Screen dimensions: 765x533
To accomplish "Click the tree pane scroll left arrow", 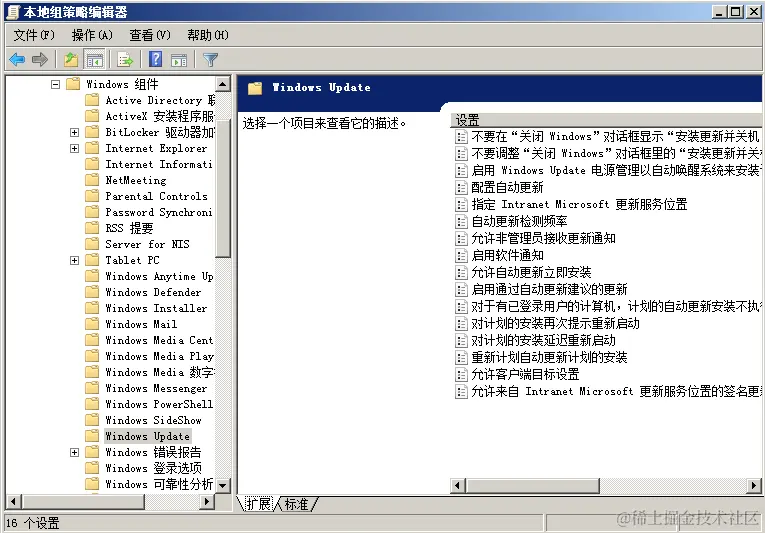I will pyautogui.click(x=13, y=501).
